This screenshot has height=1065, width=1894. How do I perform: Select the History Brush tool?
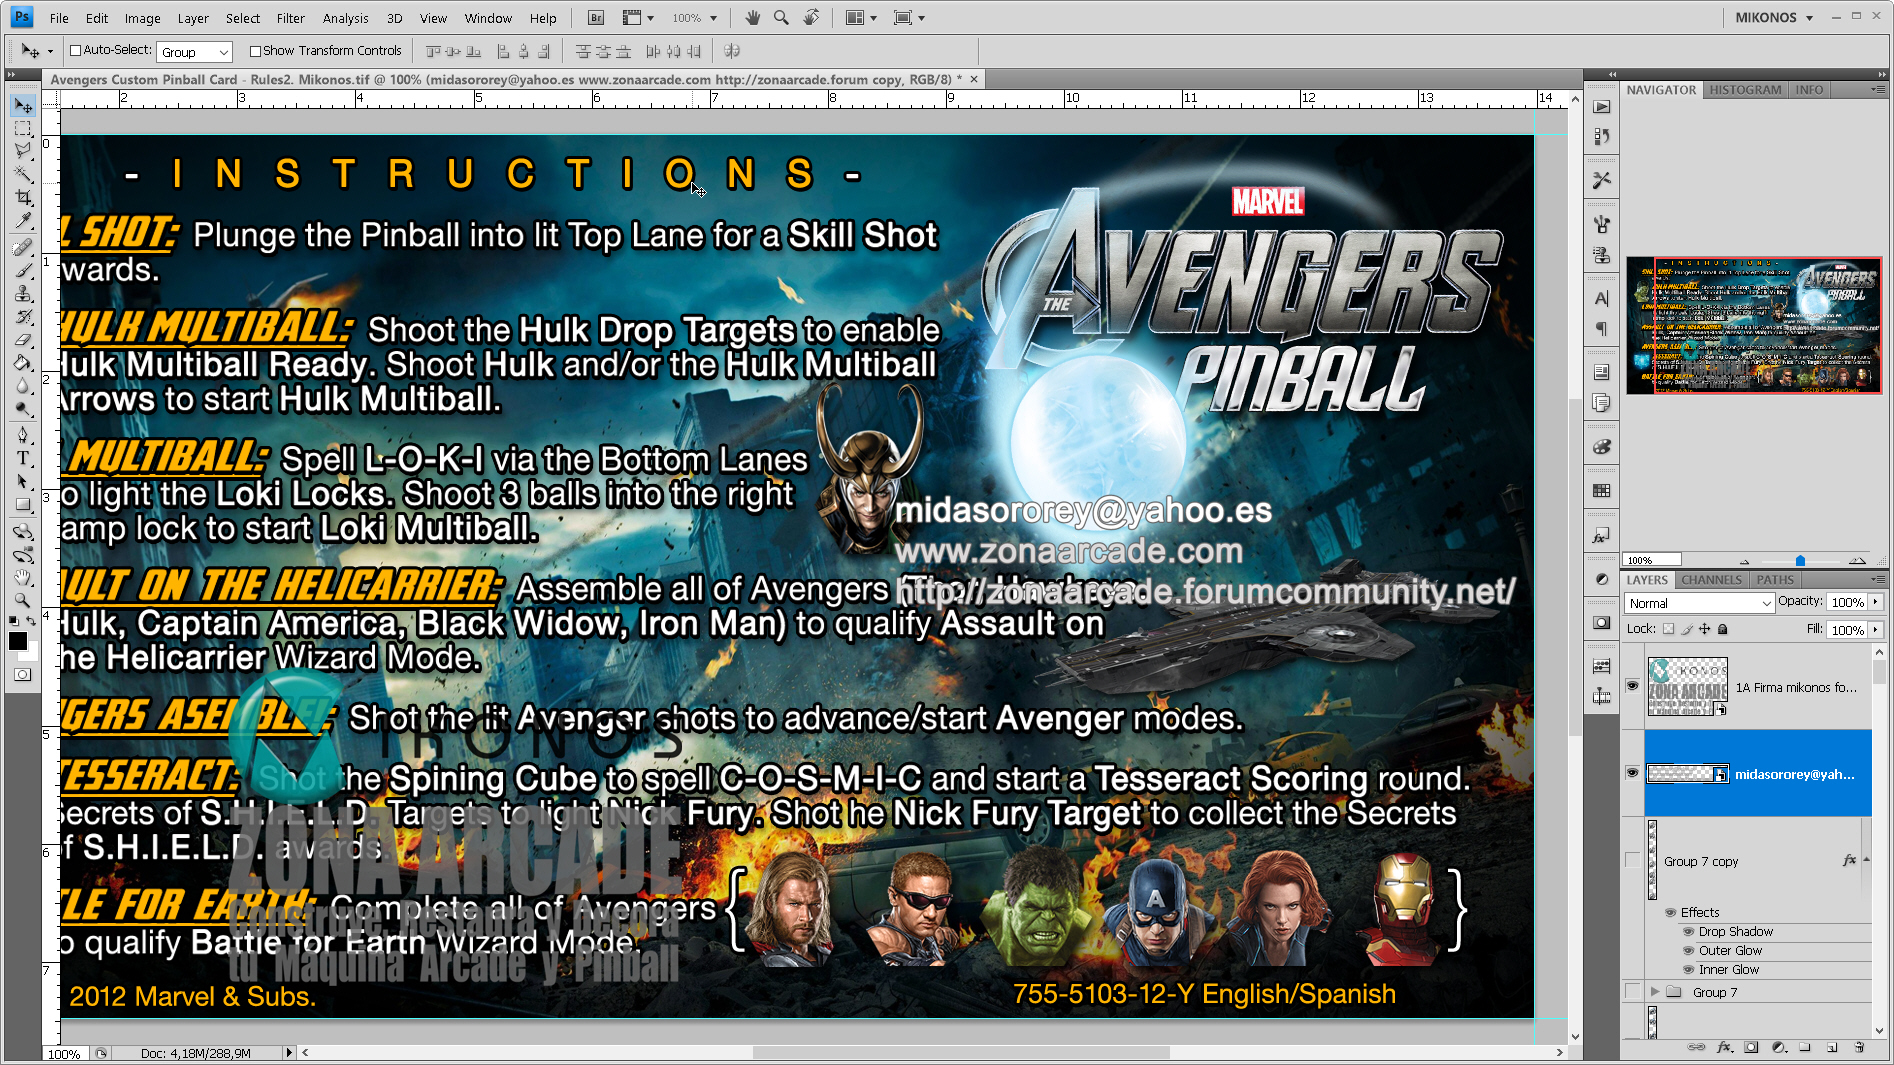23,316
